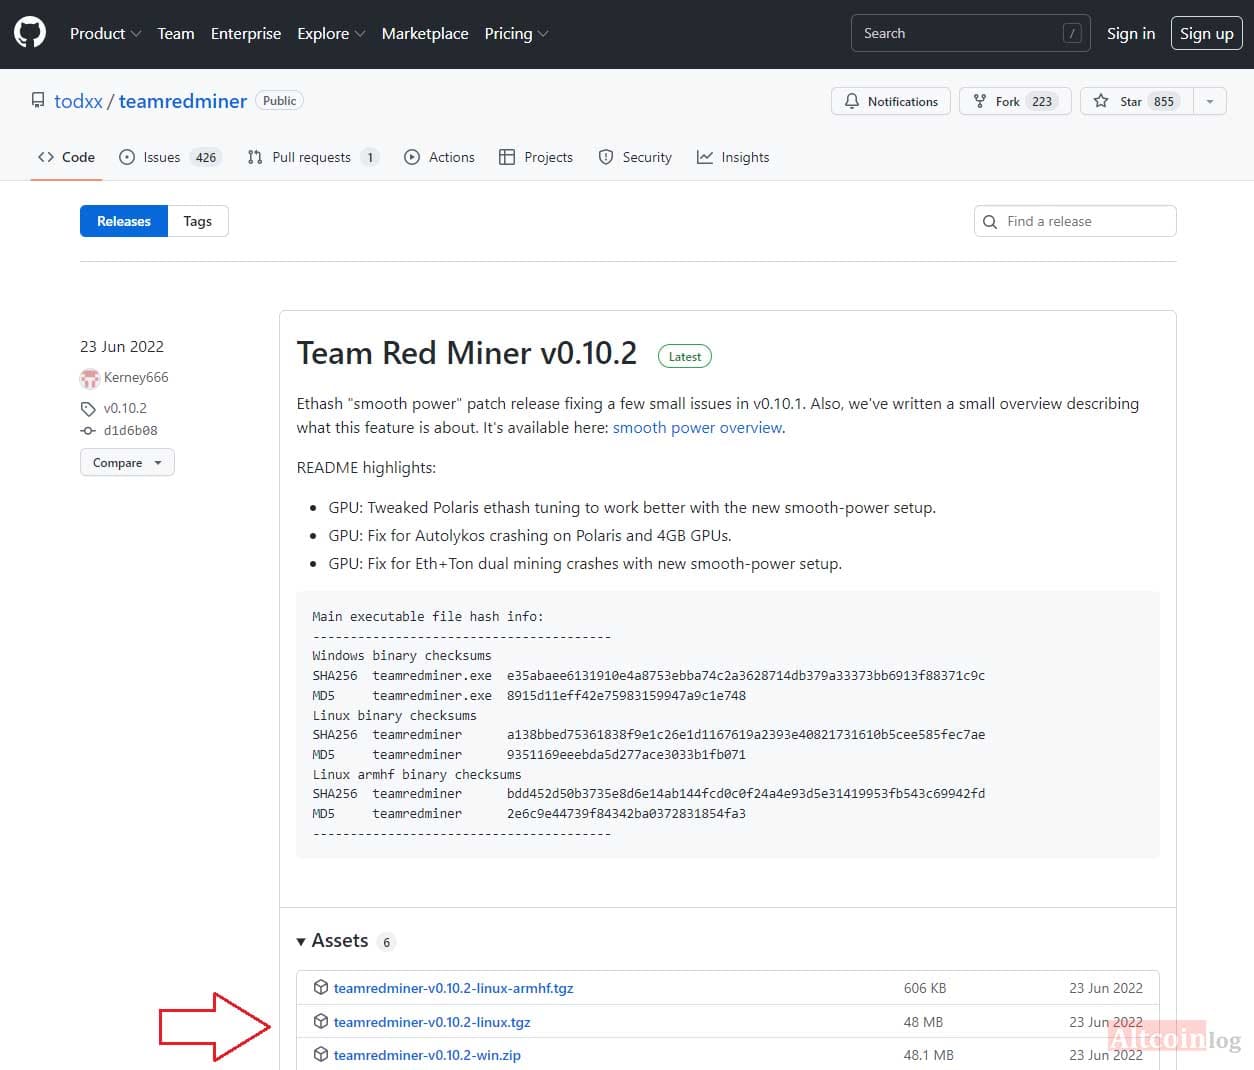The image size is (1254, 1070).
Task: Open the todxx owner profile
Action: (x=78, y=101)
